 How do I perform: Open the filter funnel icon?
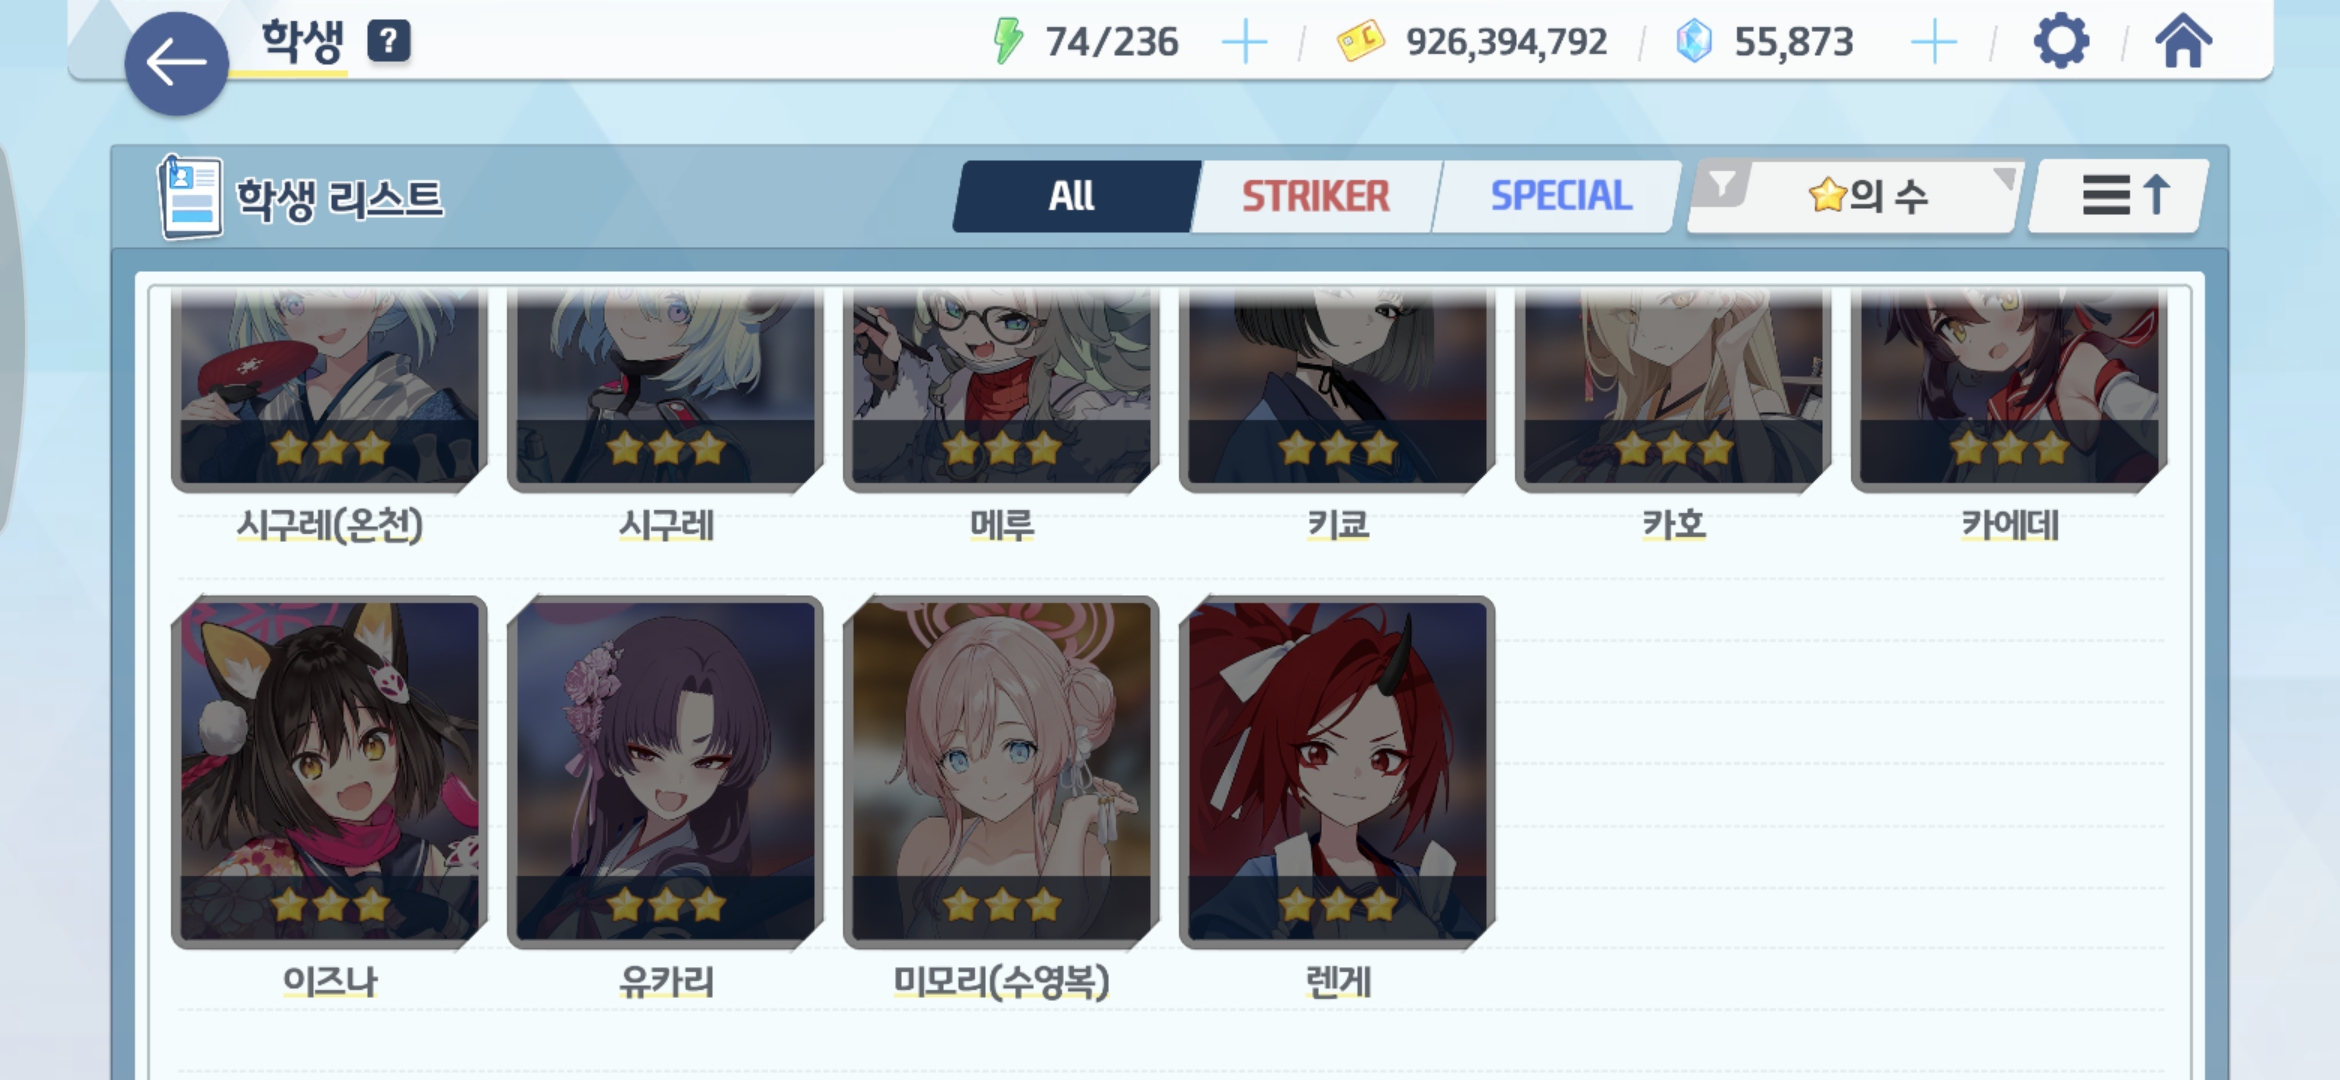1722,185
